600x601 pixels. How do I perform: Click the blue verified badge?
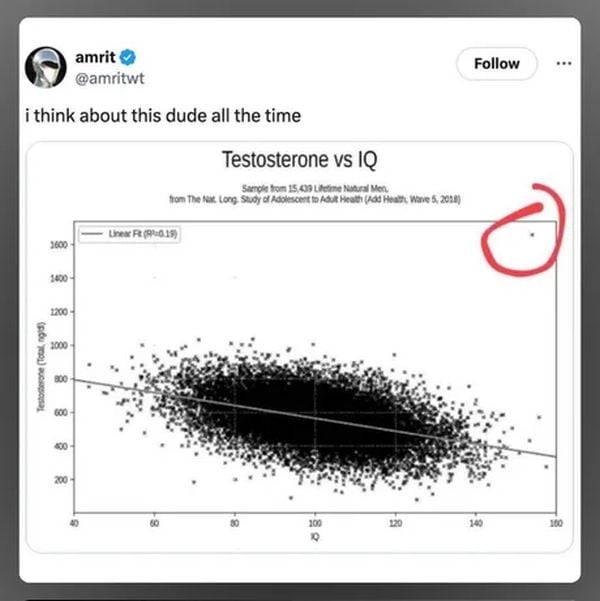(128, 57)
